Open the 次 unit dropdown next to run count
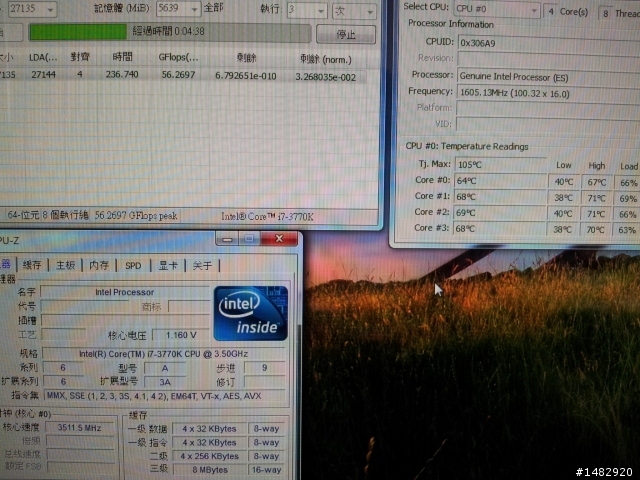640x480 pixels. point(354,11)
